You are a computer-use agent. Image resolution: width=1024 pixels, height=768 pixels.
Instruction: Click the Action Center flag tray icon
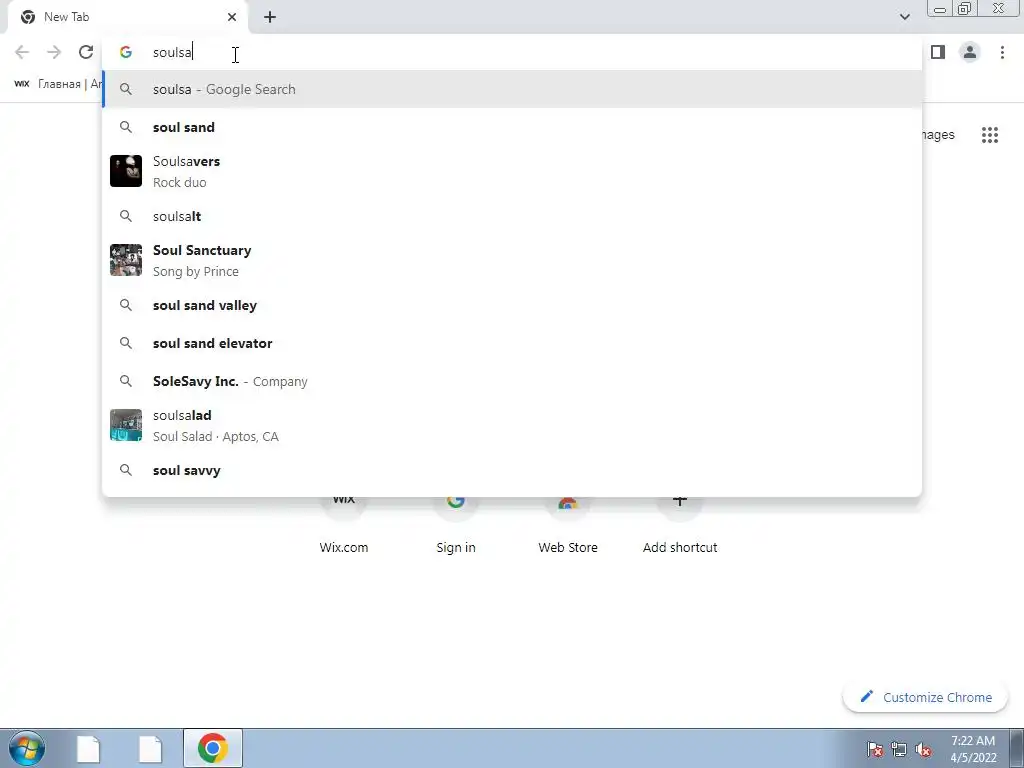click(875, 749)
